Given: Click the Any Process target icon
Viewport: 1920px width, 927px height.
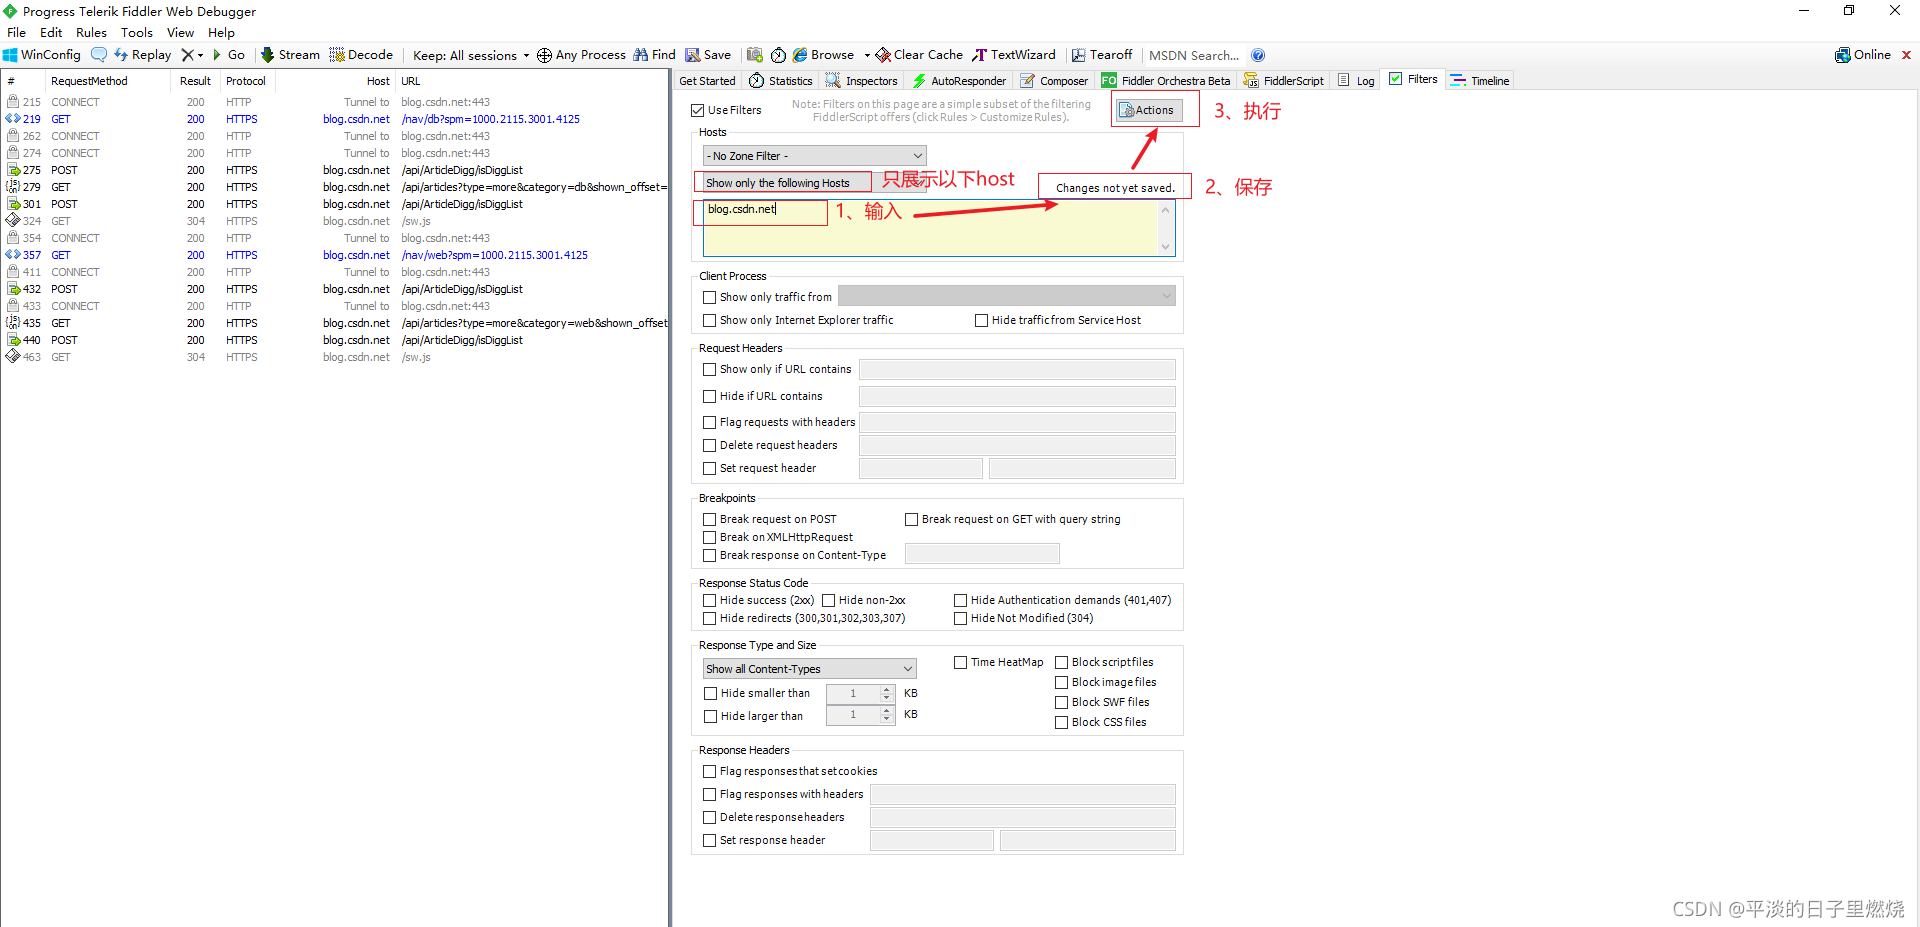Looking at the screenshot, I should point(544,55).
